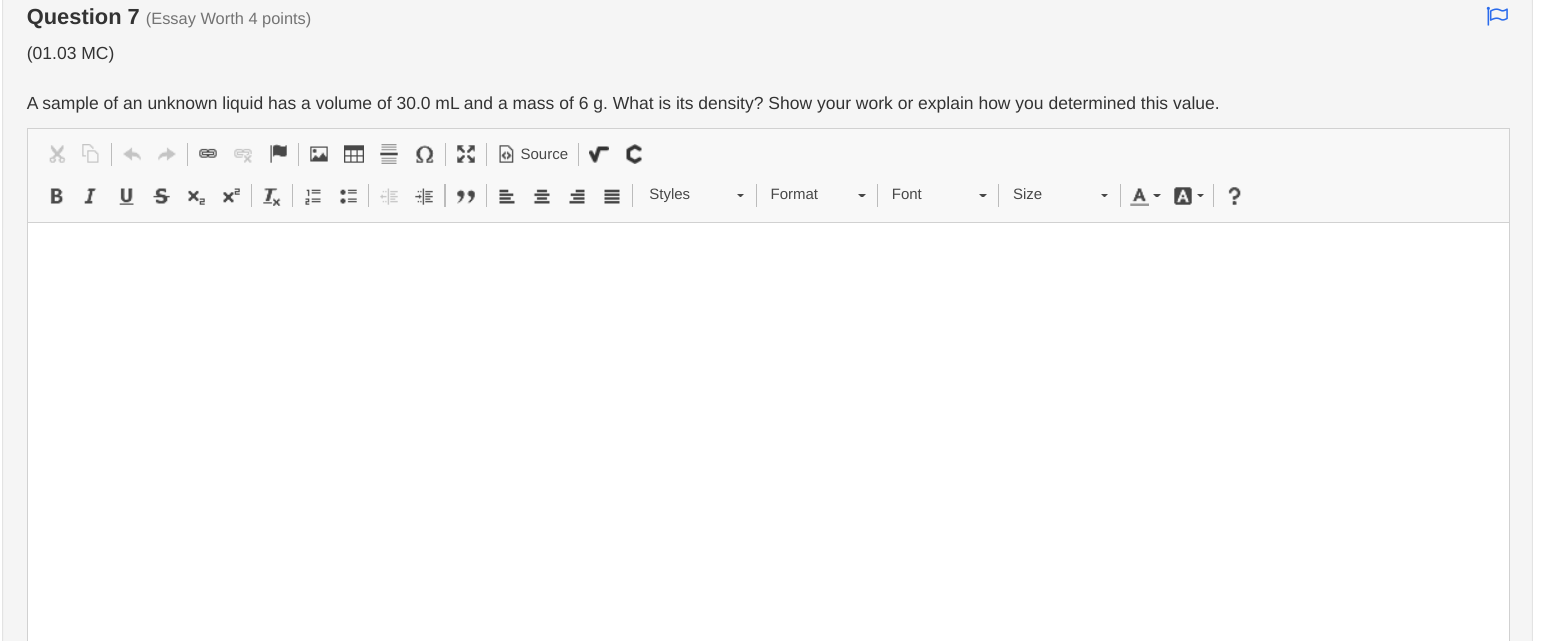Insert a horizontal line
This screenshot has width=1543, height=641.
(x=389, y=154)
